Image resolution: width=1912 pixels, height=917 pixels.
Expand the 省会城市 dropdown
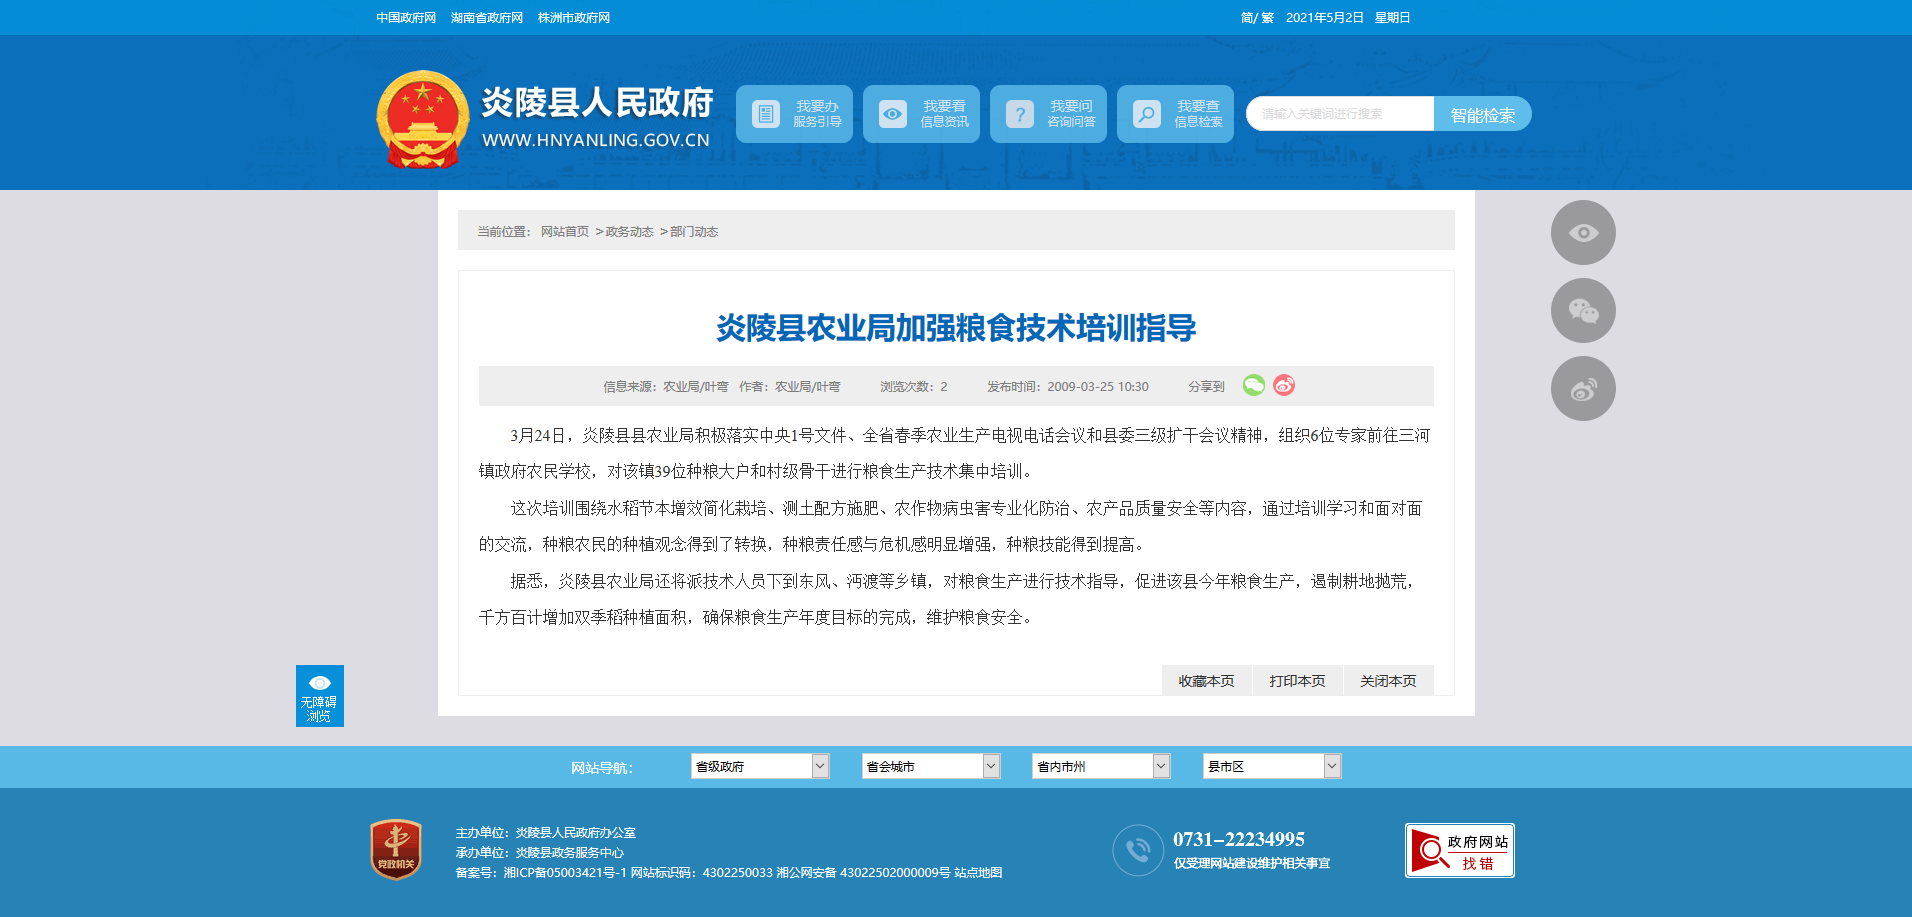point(931,766)
